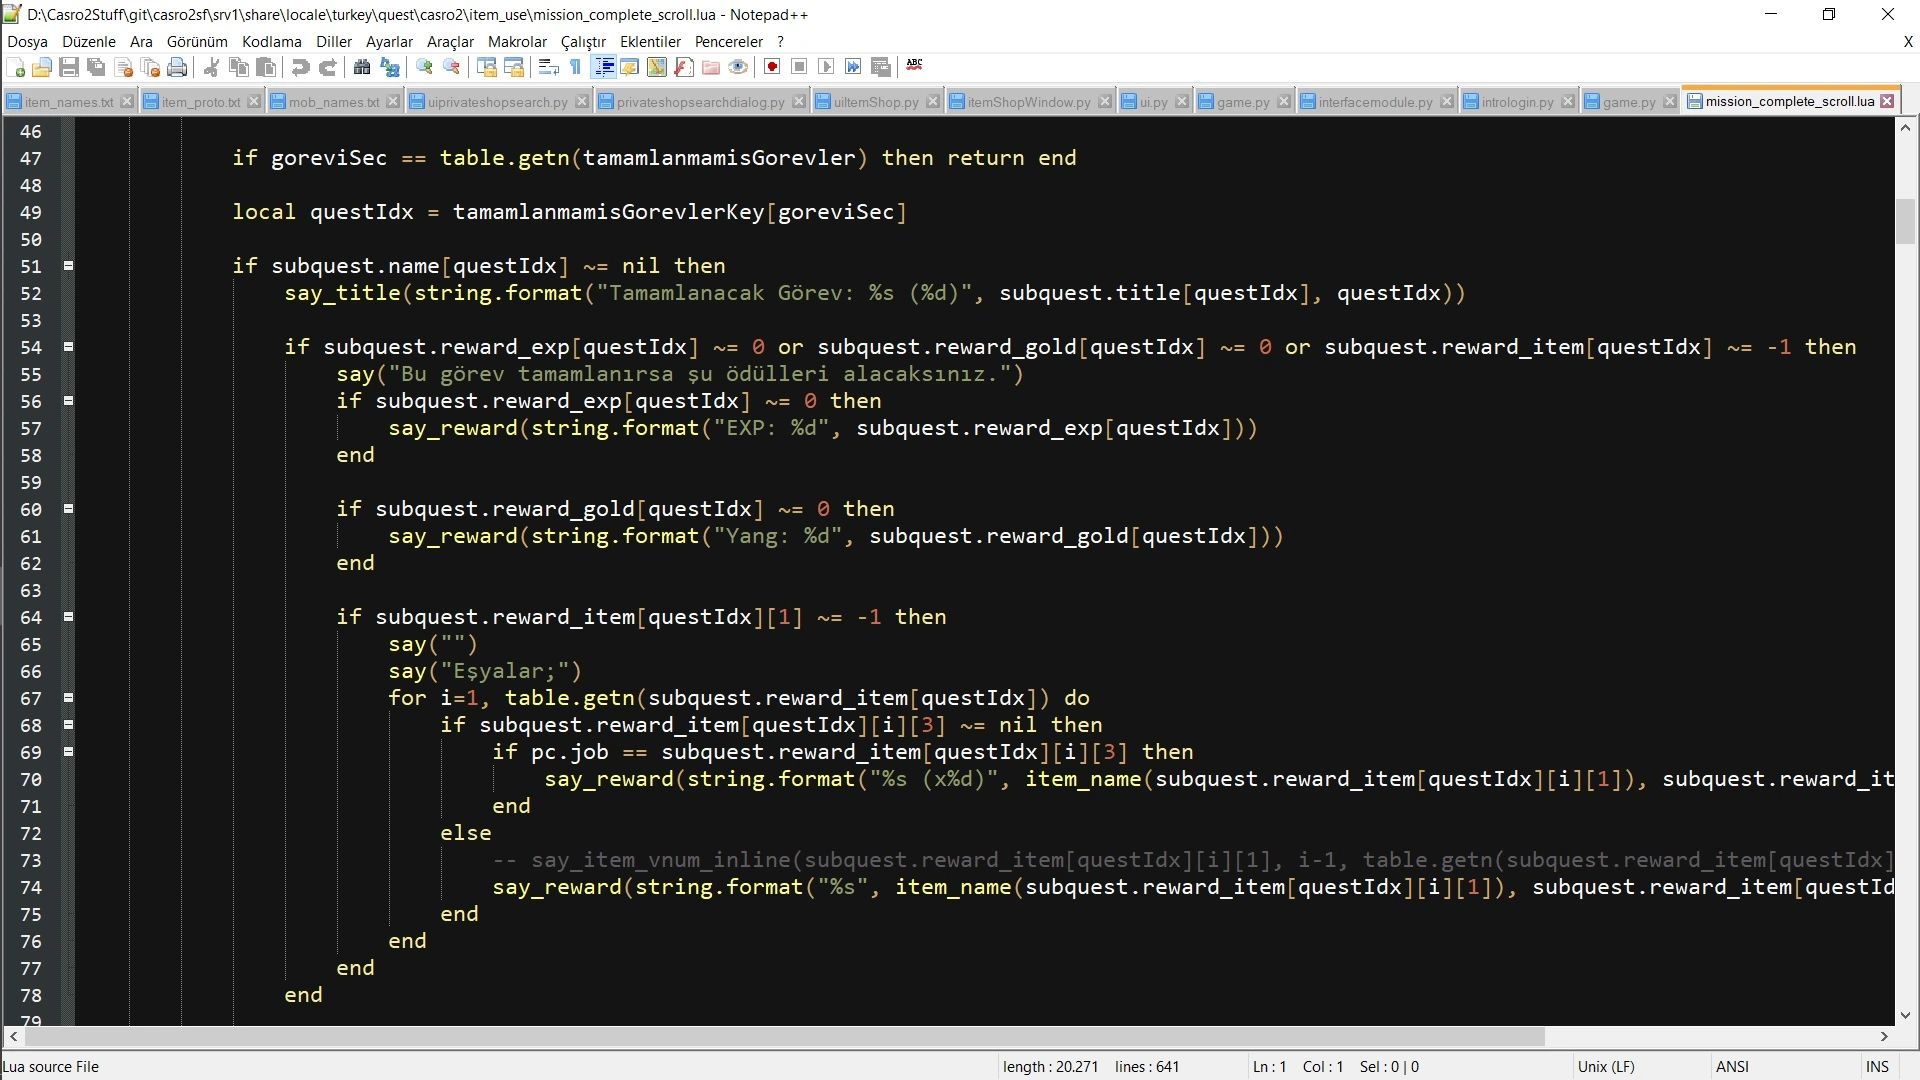Close the item_proto.txt tab
Image resolution: width=1920 pixels, height=1080 pixels.
pos(254,102)
